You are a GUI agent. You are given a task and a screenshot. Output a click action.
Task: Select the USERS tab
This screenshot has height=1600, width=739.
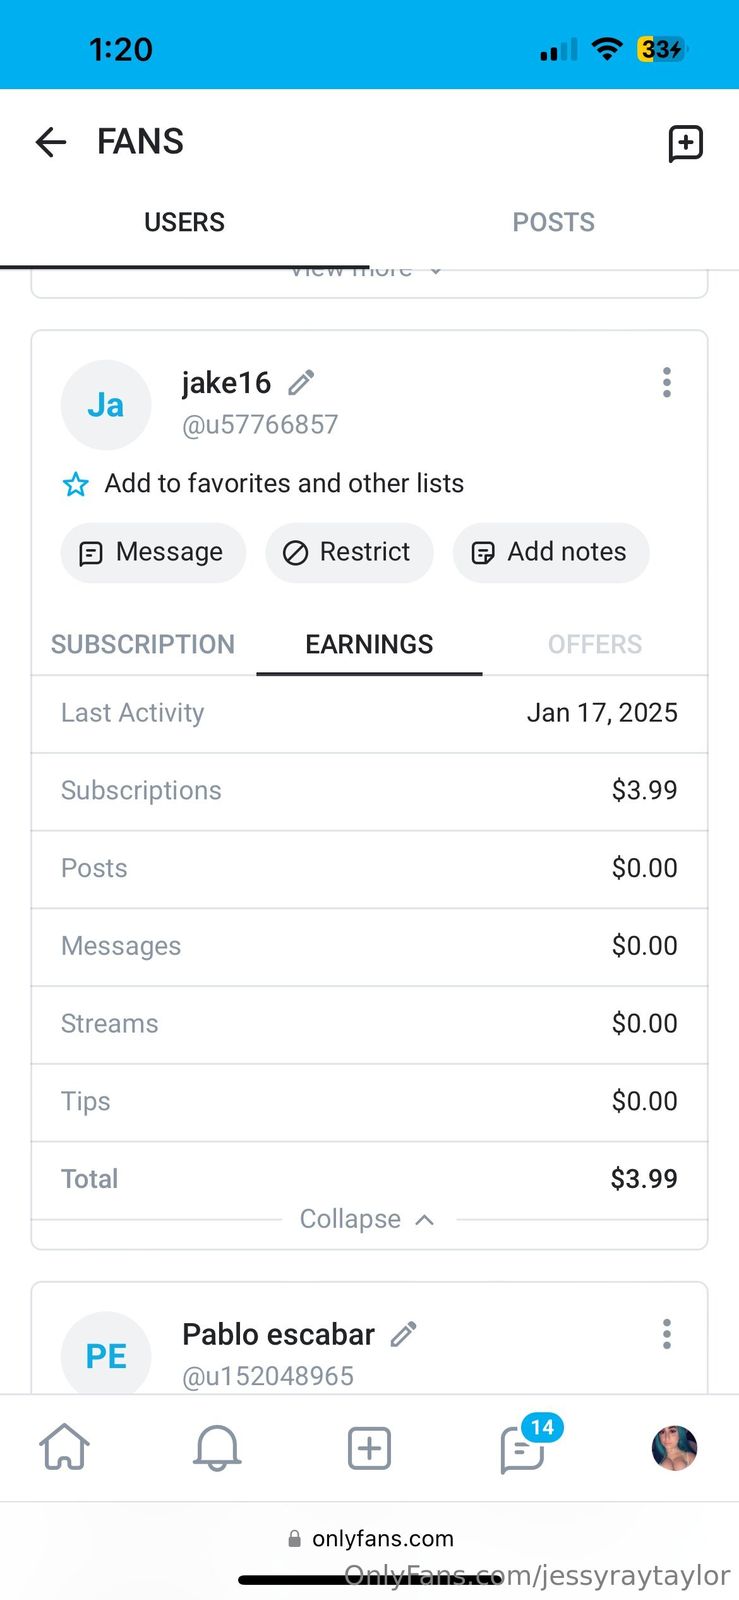click(184, 222)
